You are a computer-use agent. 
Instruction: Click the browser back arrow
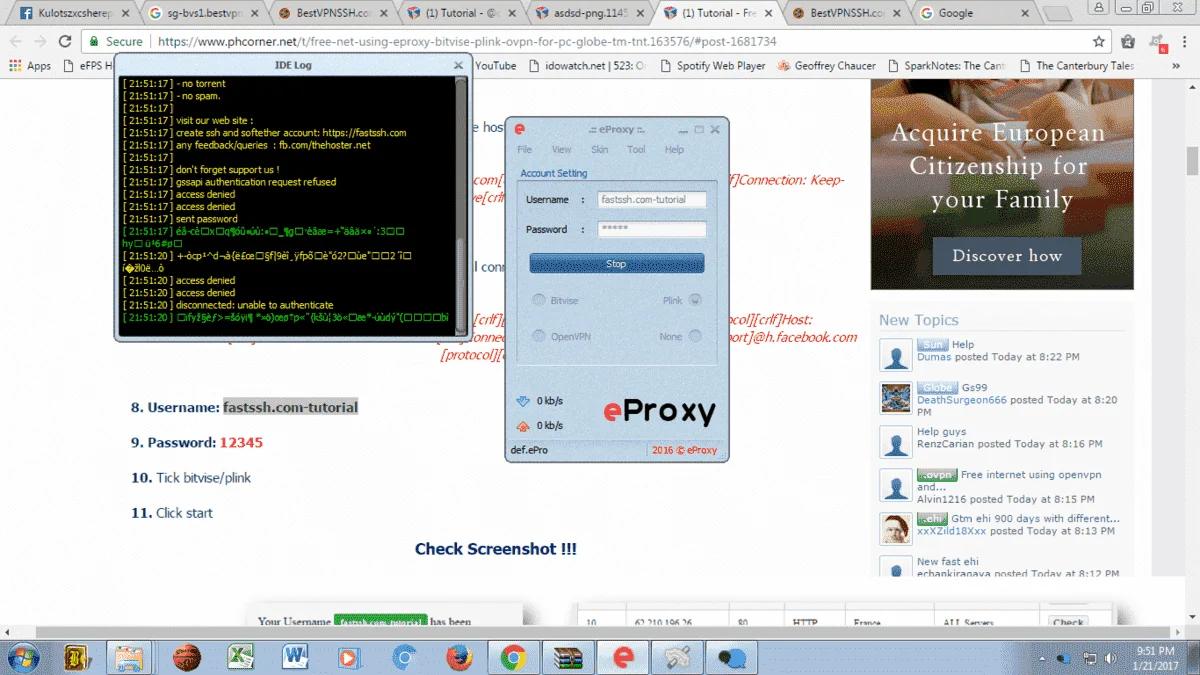(16, 42)
